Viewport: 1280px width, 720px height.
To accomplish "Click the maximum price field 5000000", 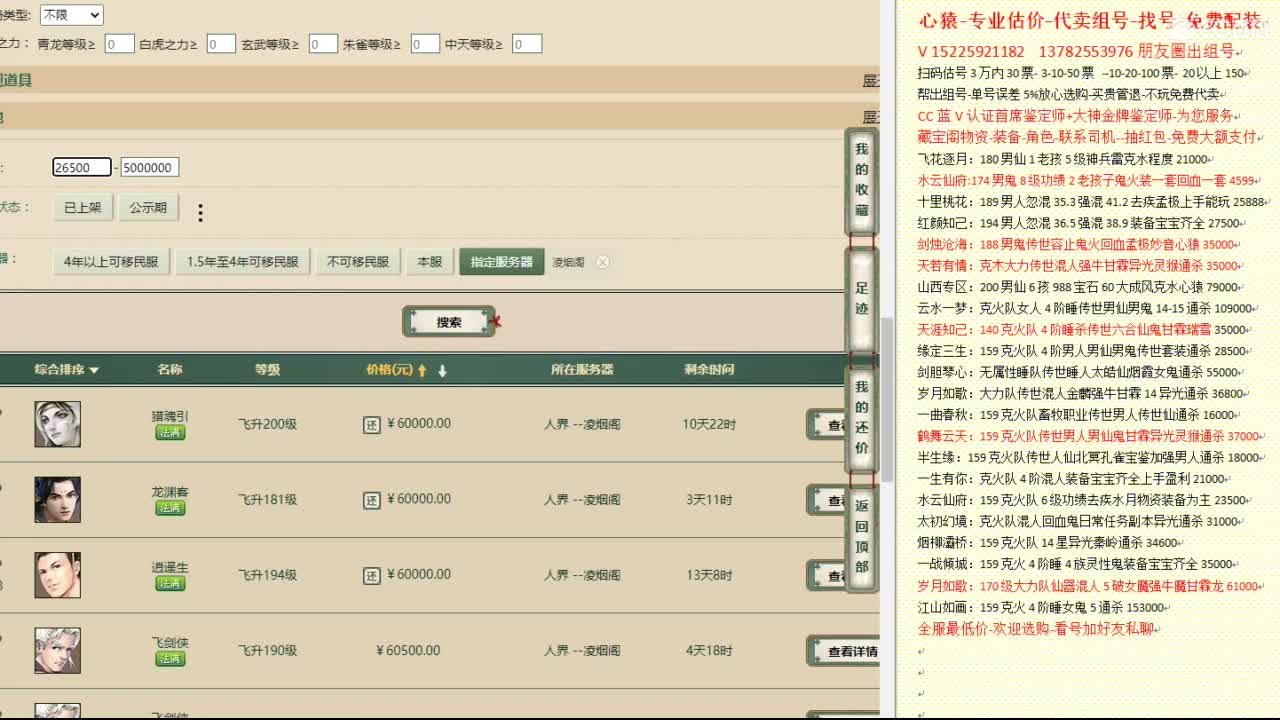I will pyautogui.click(x=150, y=167).
